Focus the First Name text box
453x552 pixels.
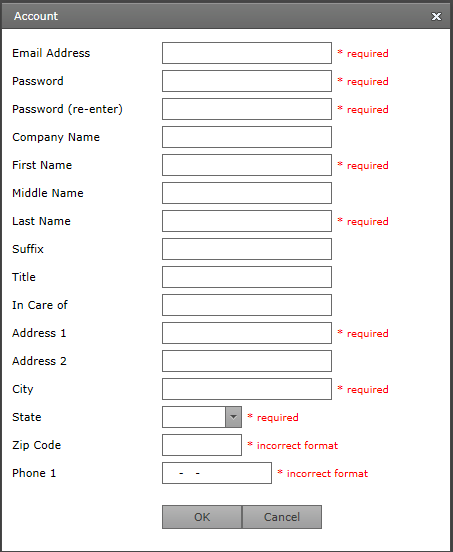coord(247,165)
